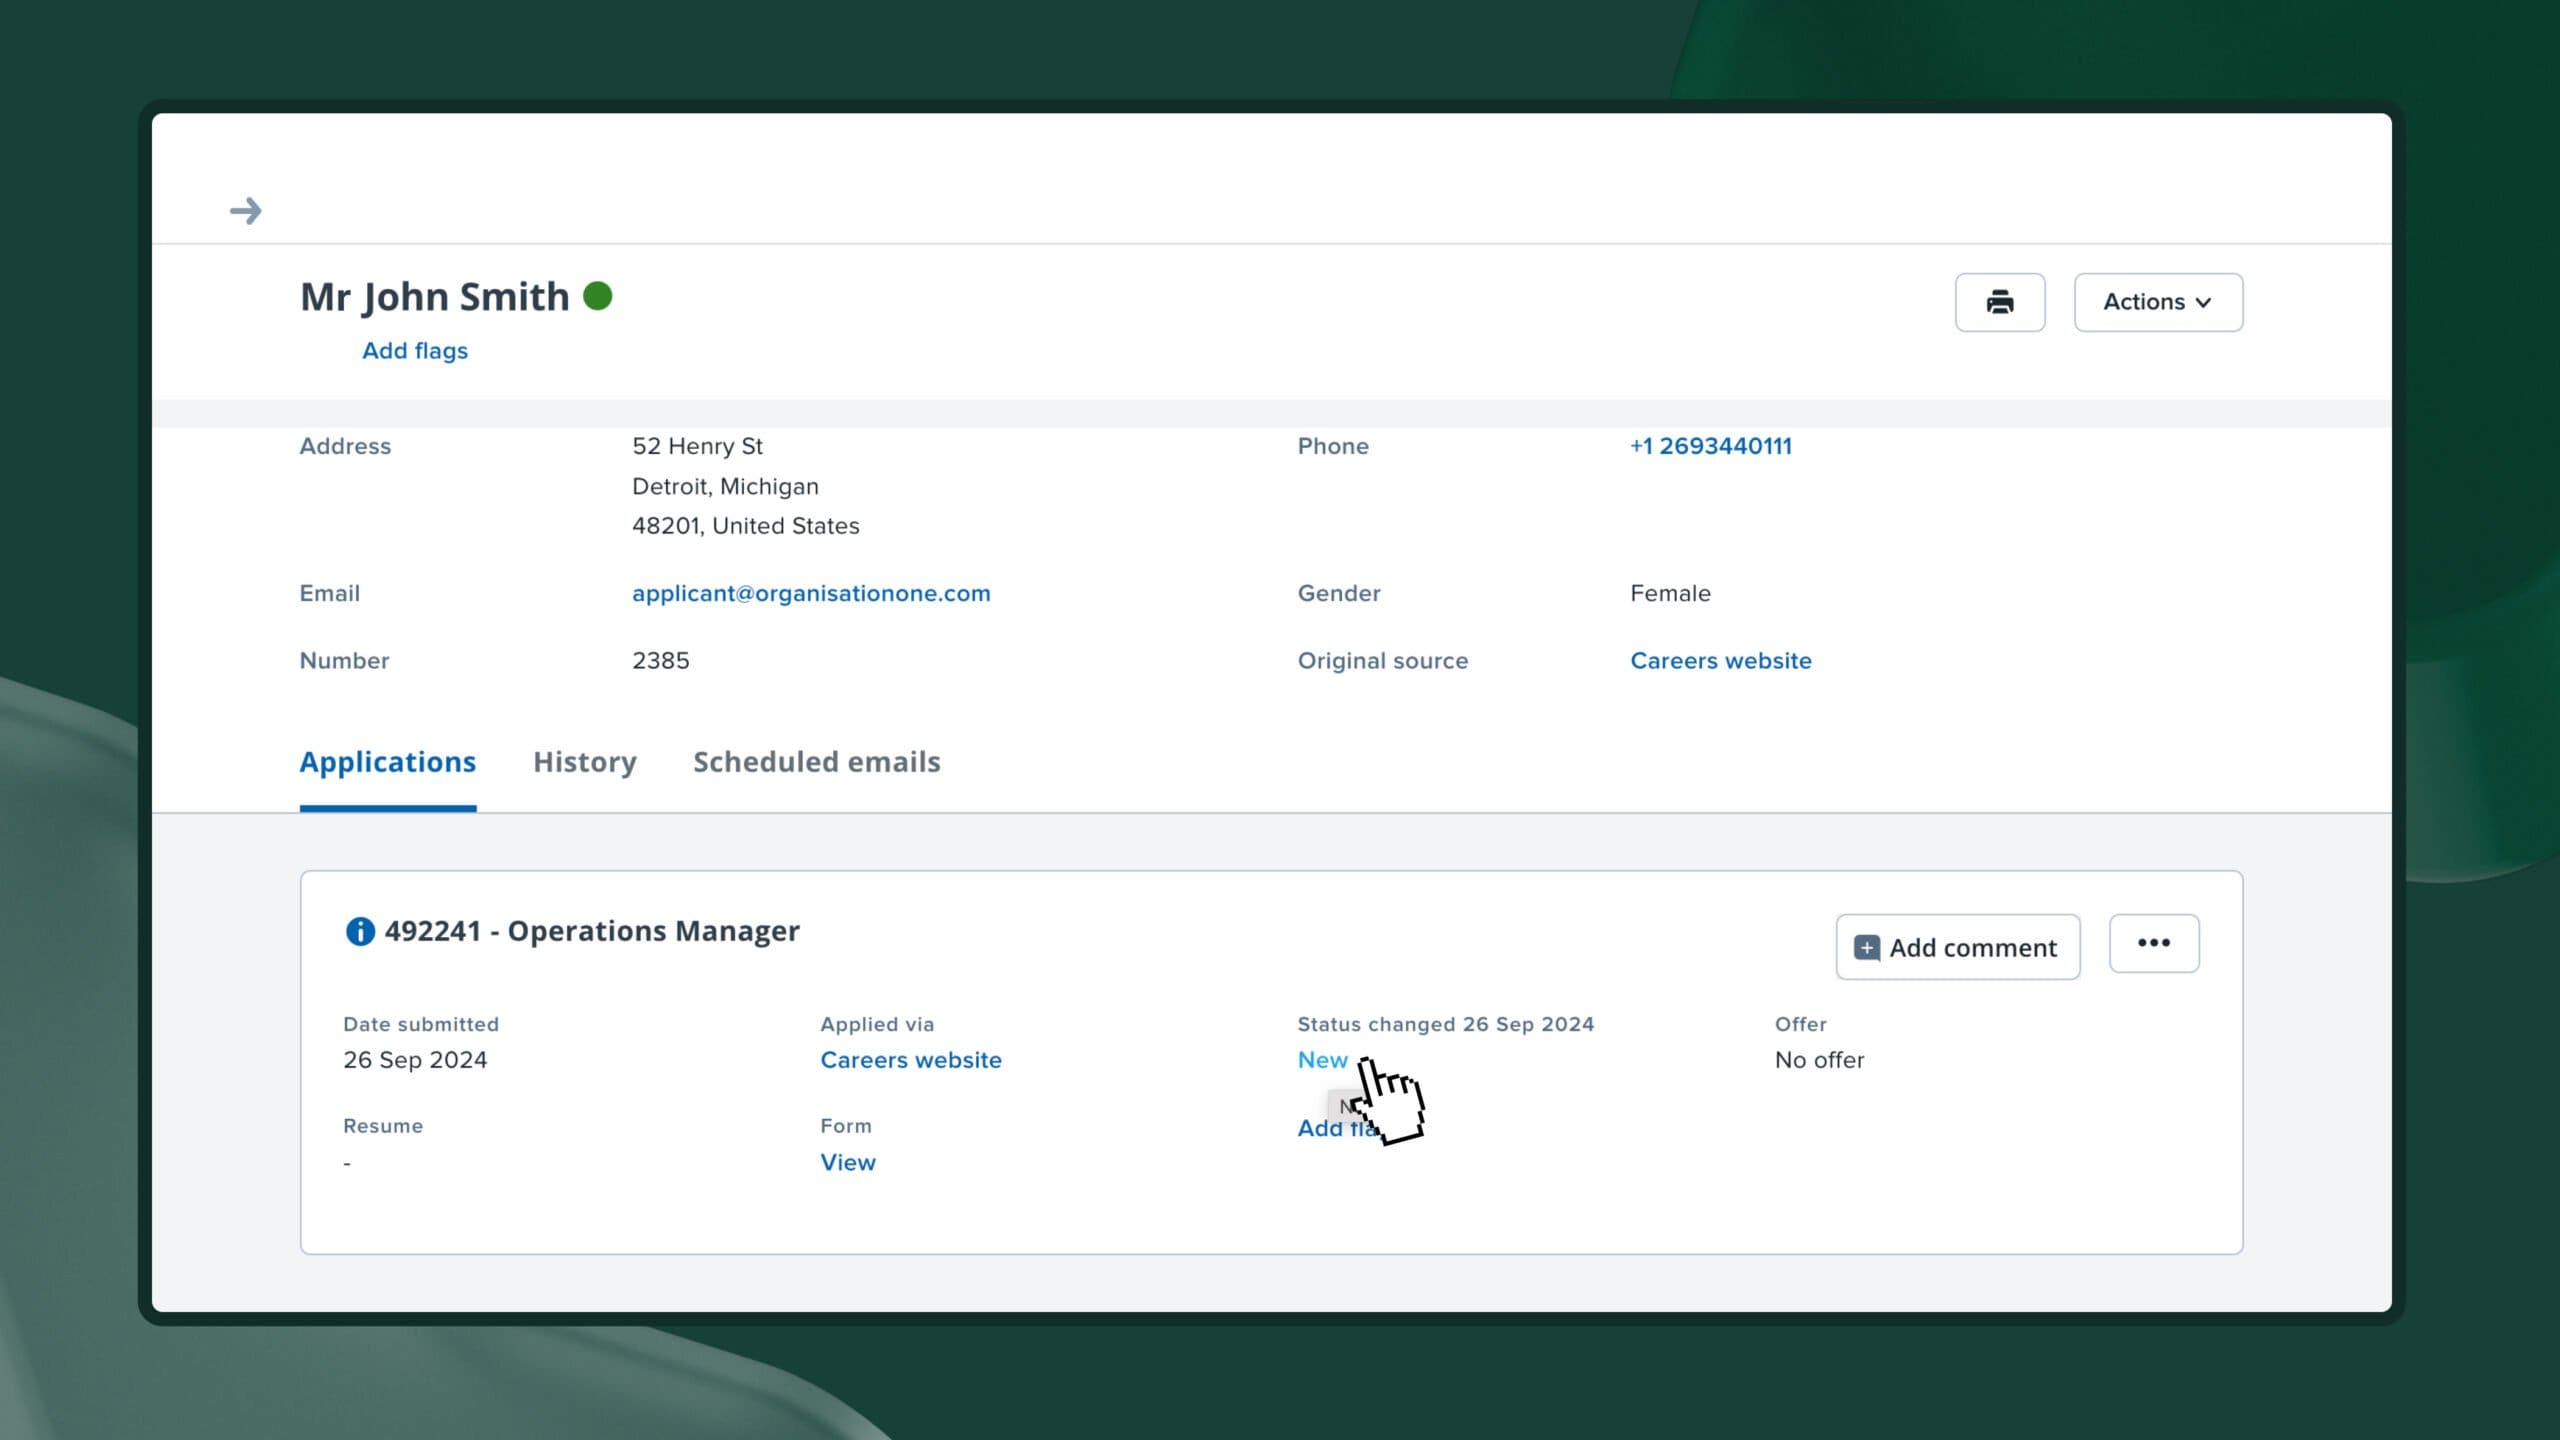Switch to the History tab
This screenshot has width=2560, height=1440.
tap(584, 762)
